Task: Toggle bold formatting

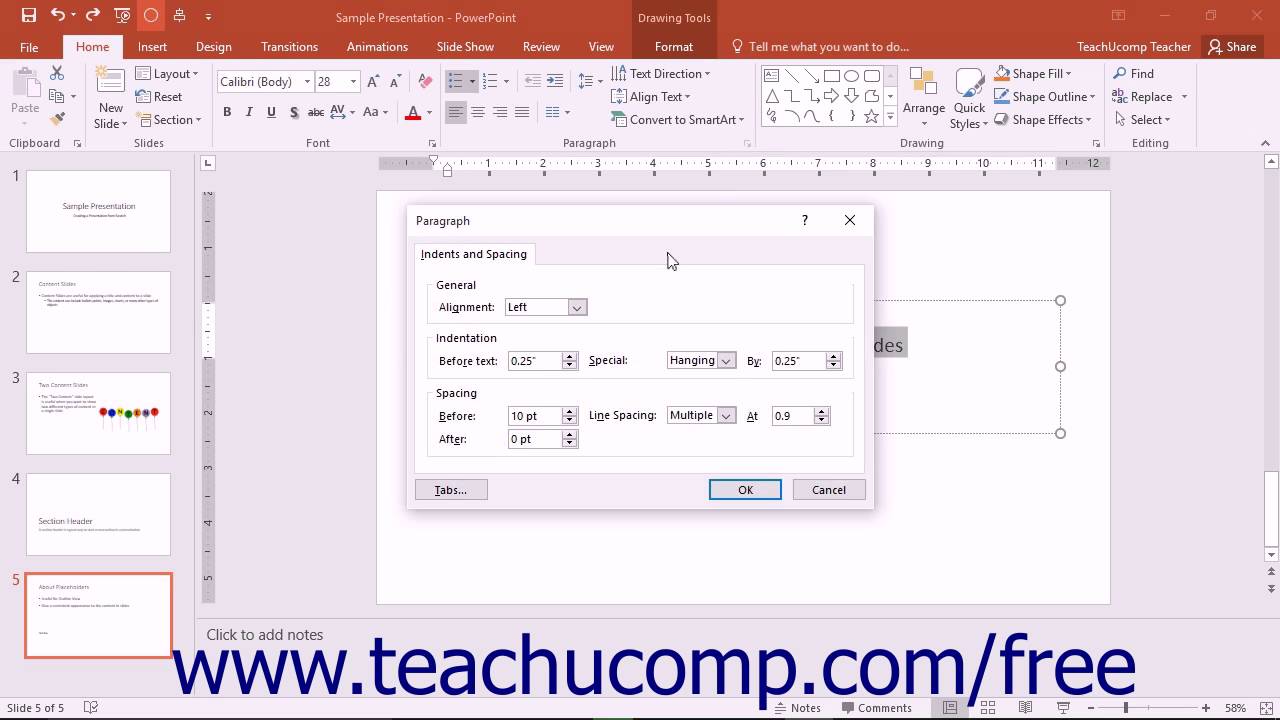Action: [227, 112]
